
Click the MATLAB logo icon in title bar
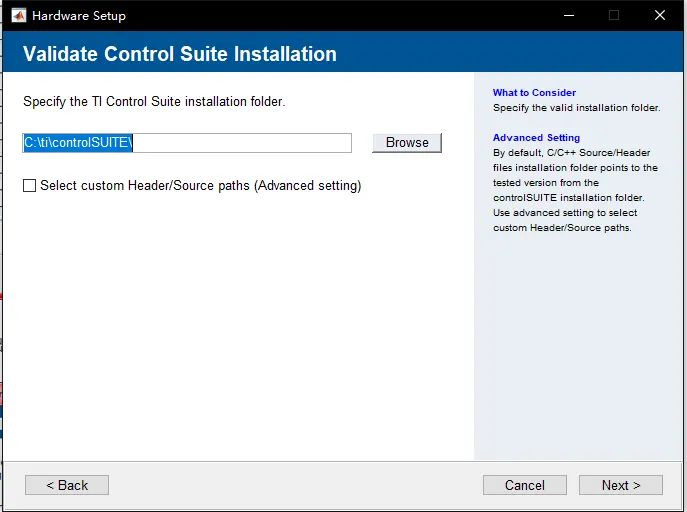pyautogui.click(x=19, y=16)
